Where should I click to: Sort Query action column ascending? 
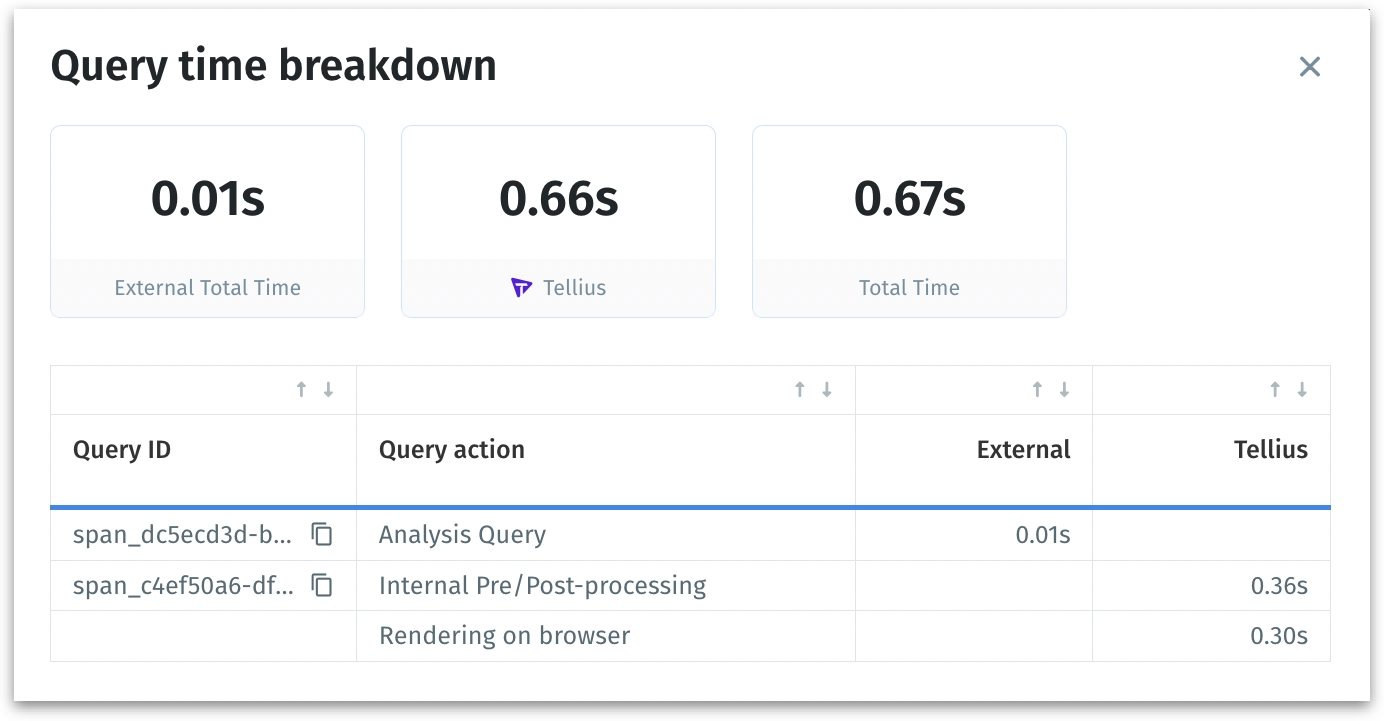[x=800, y=390]
